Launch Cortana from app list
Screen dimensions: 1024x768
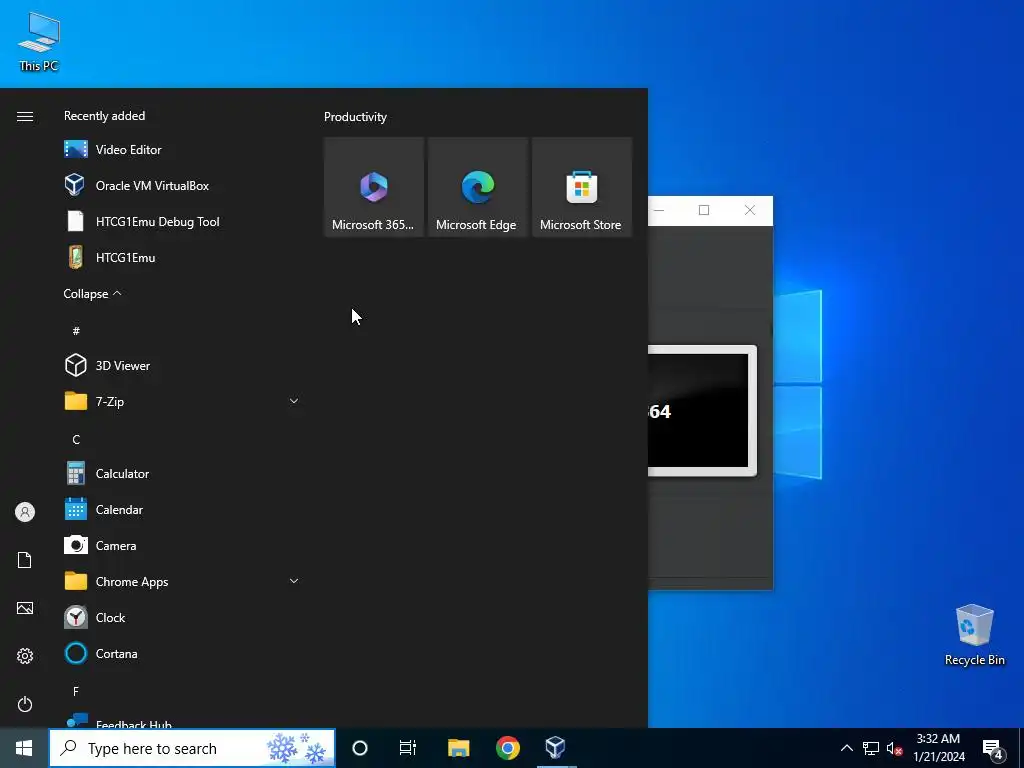click(x=182, y=653)
